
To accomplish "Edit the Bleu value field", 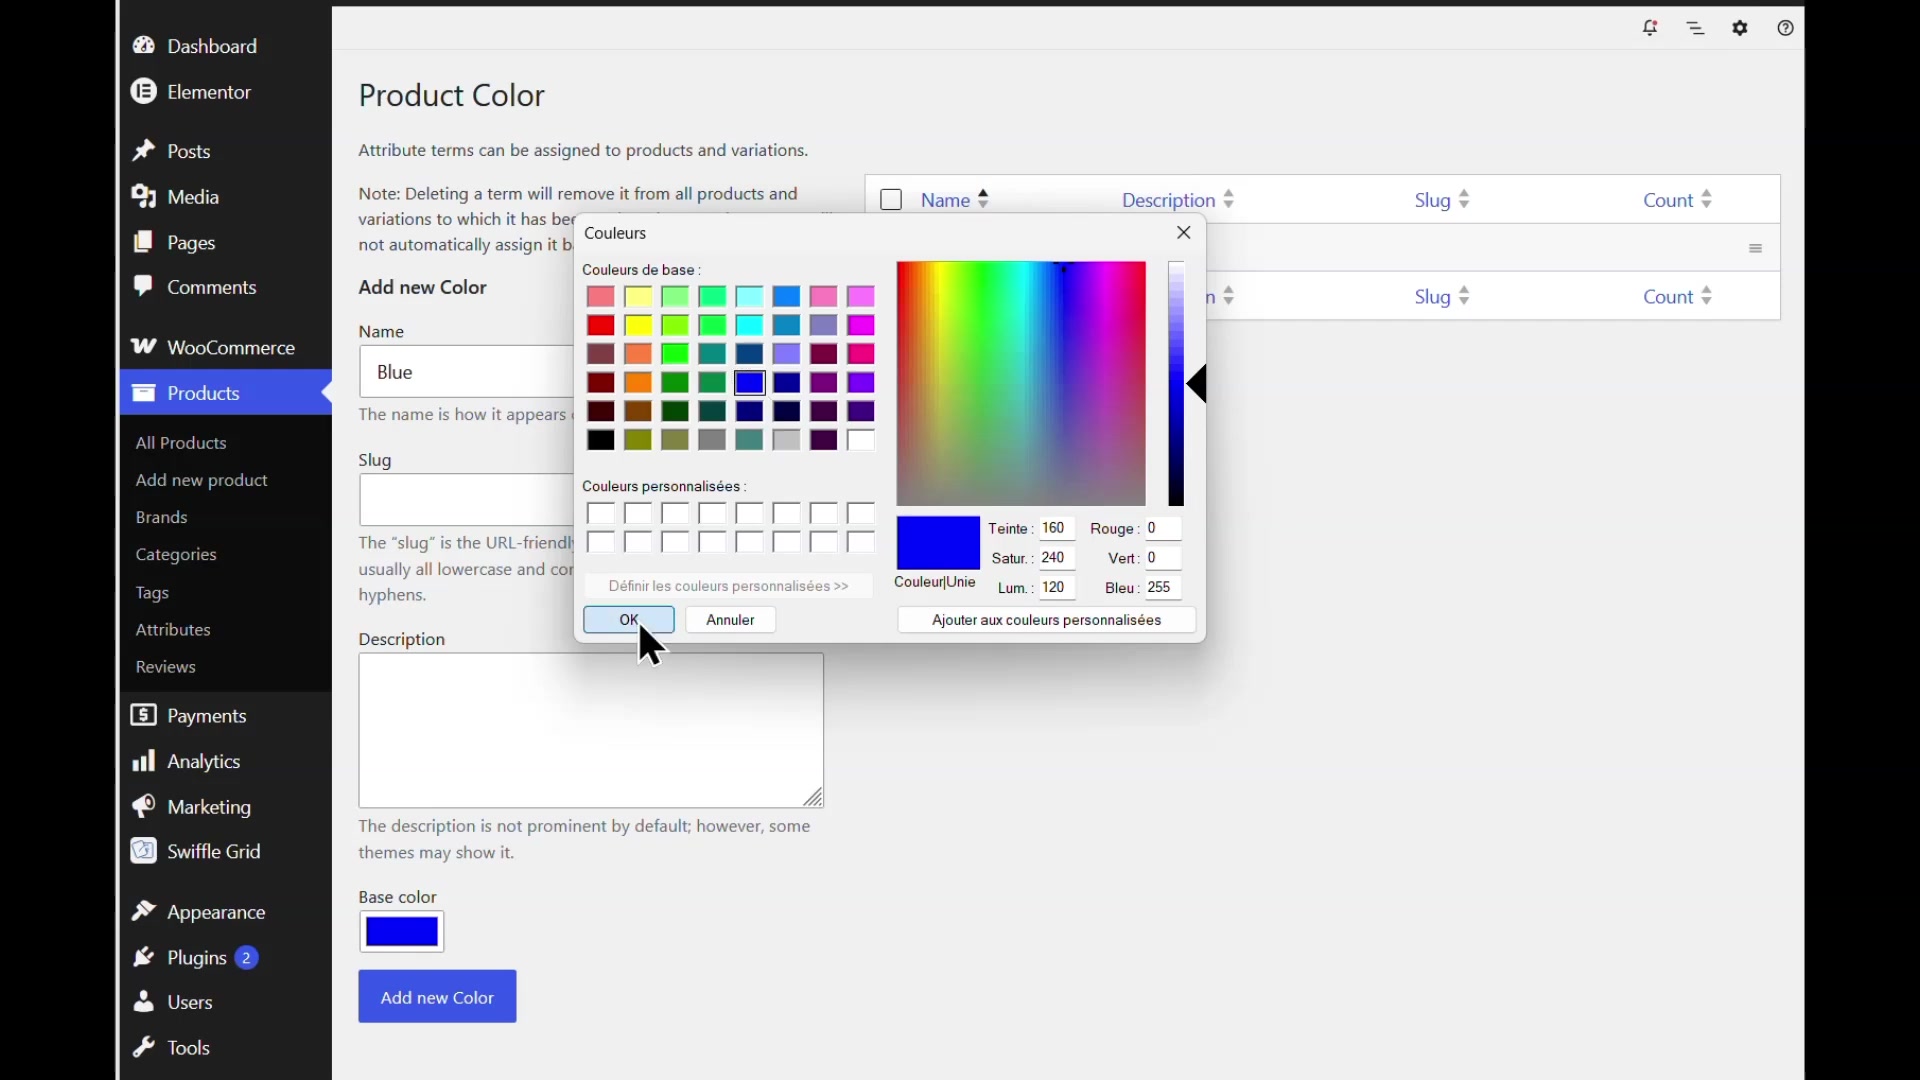I will pos(1164,588).
